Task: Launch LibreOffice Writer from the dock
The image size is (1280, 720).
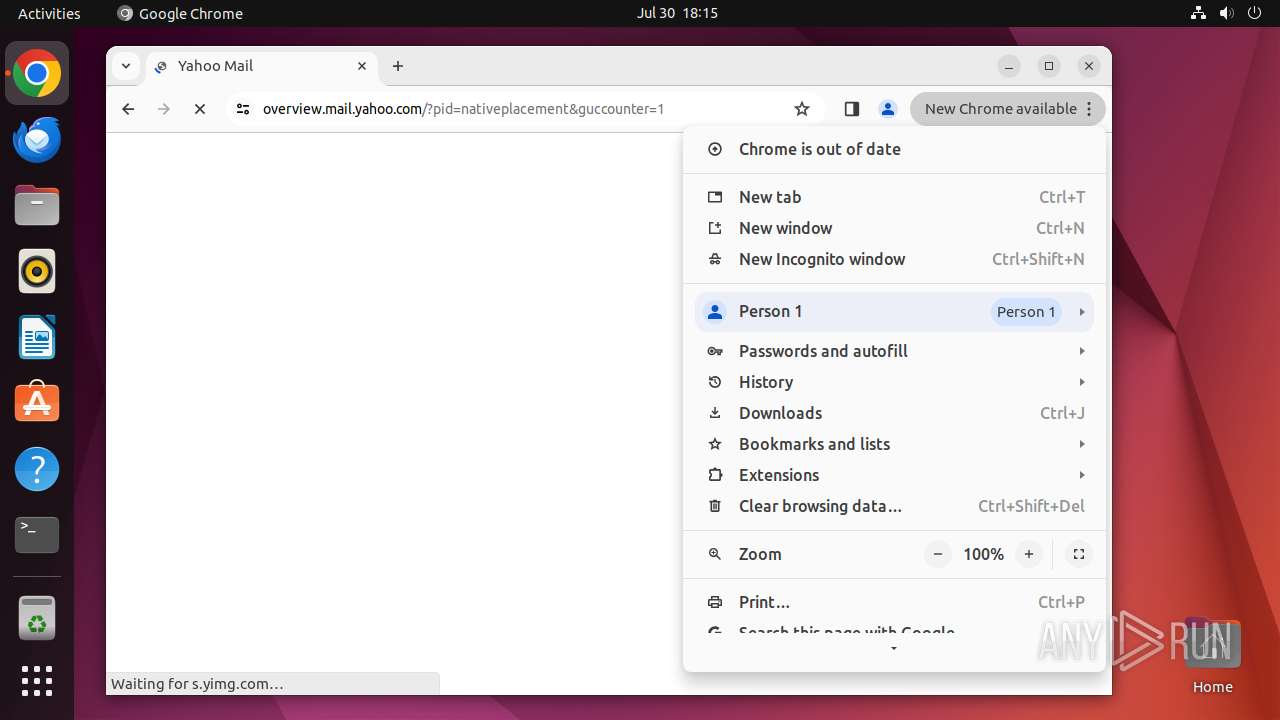Action: pos(37,337)
